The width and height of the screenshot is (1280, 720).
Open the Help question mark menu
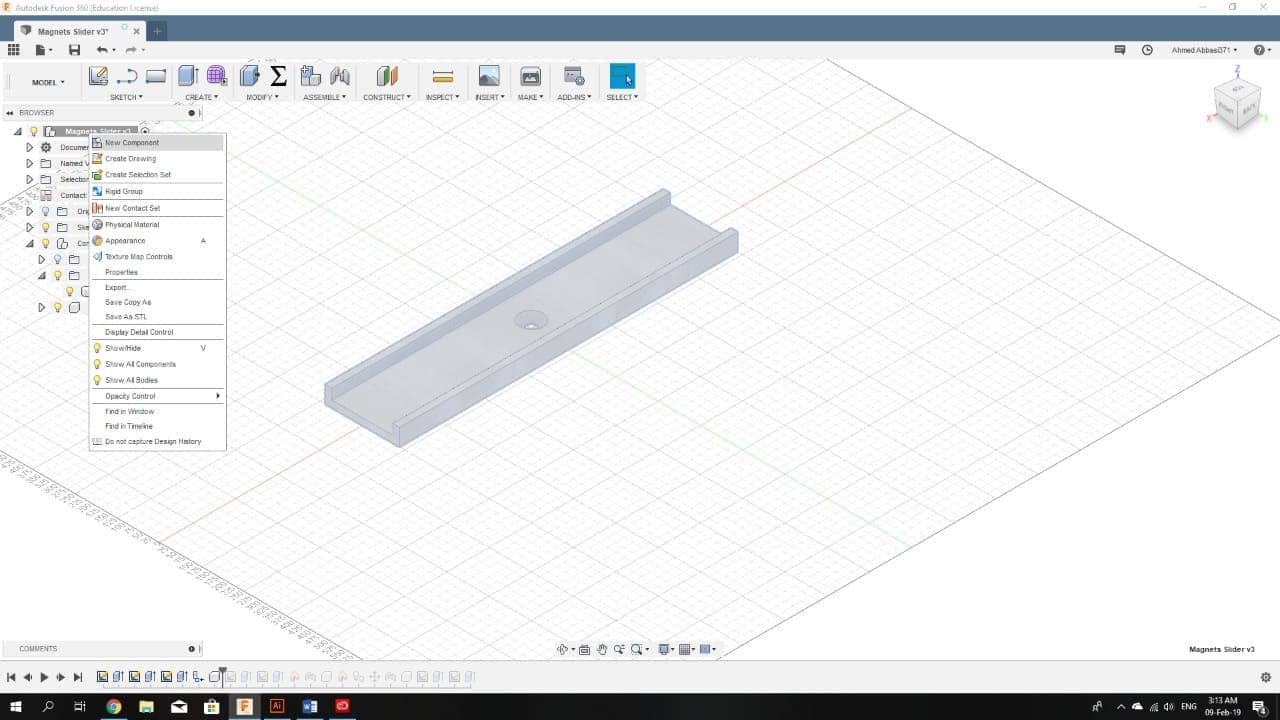point(1262,50)
